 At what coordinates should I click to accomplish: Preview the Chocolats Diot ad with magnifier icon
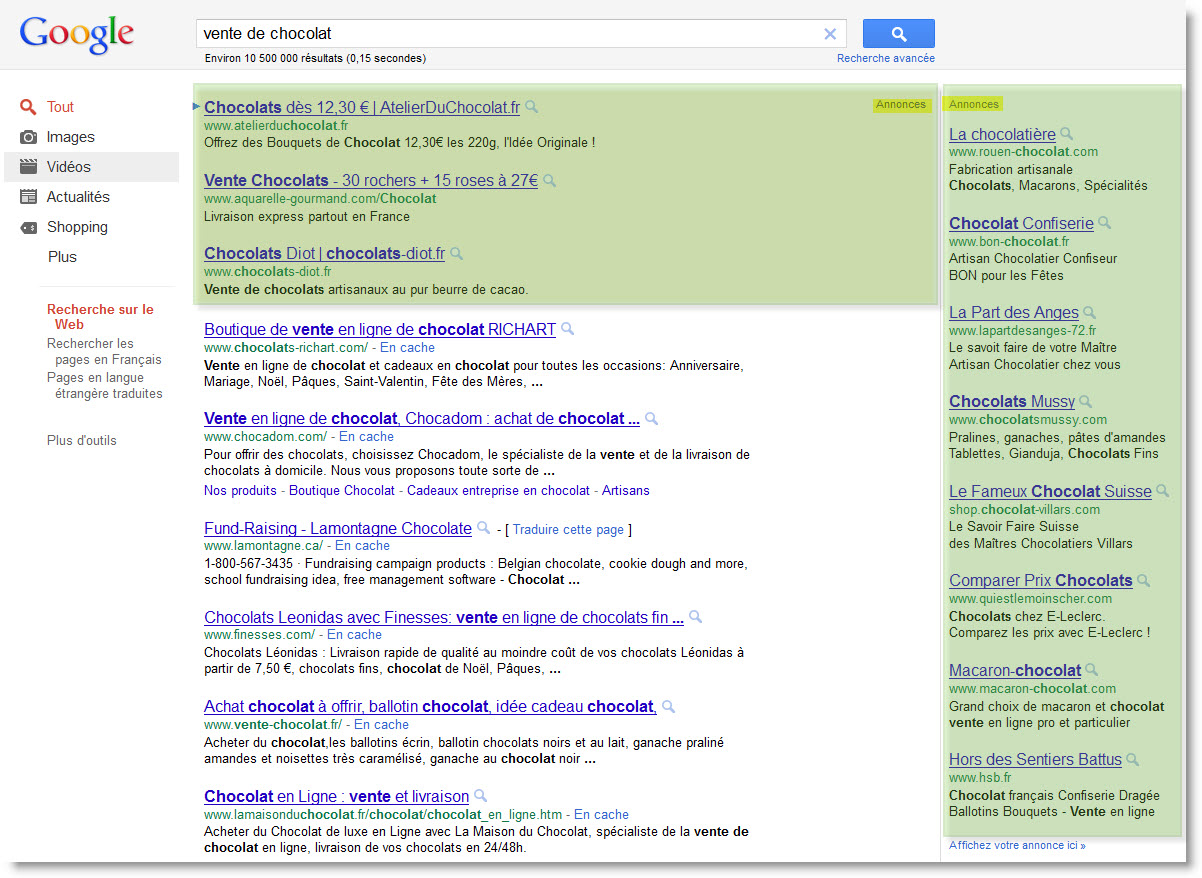tap(456, 254)
